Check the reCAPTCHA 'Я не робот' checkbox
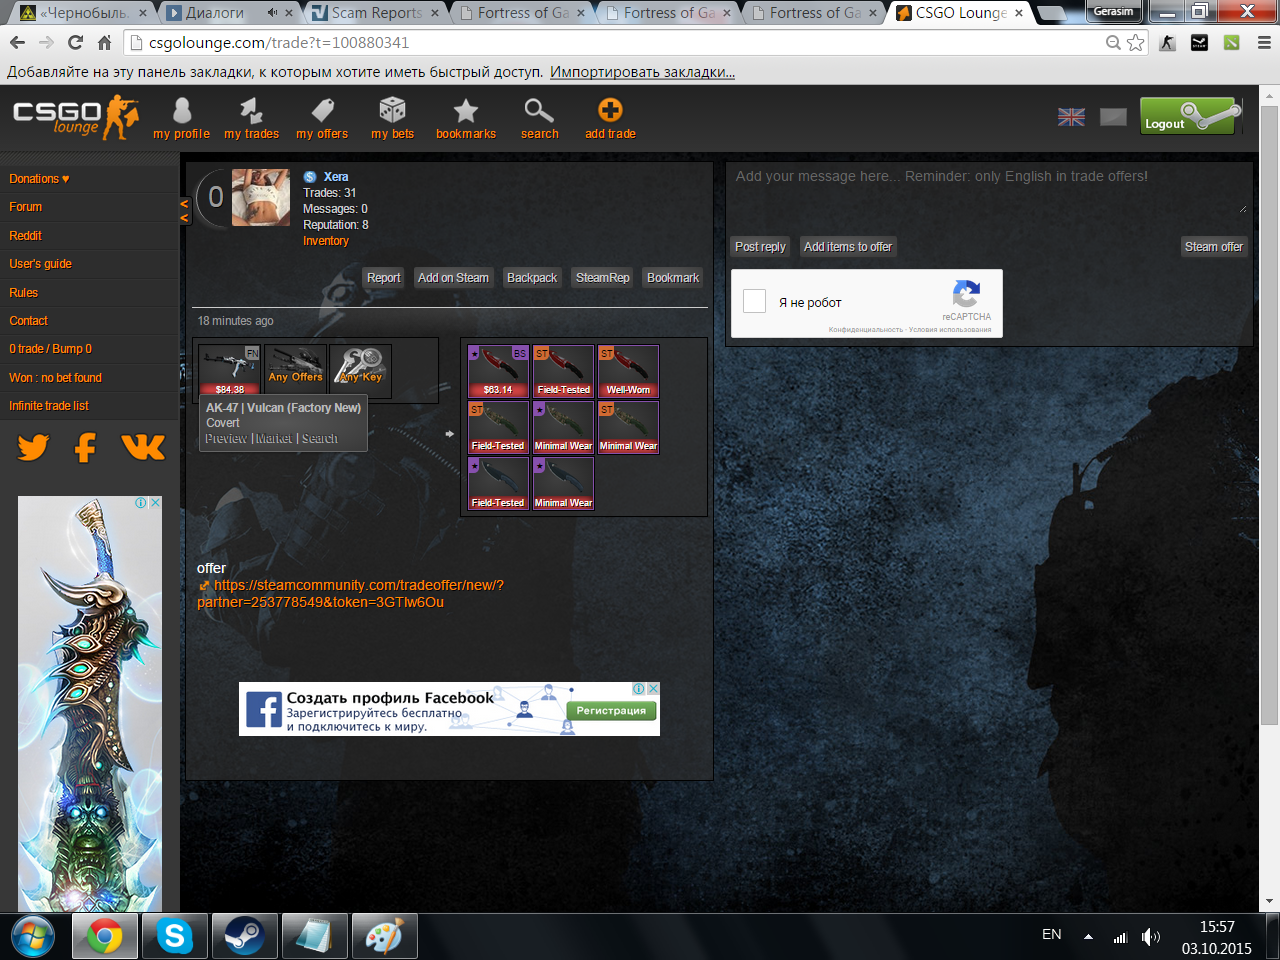1280x960 pixels. (x=755, y=301)
